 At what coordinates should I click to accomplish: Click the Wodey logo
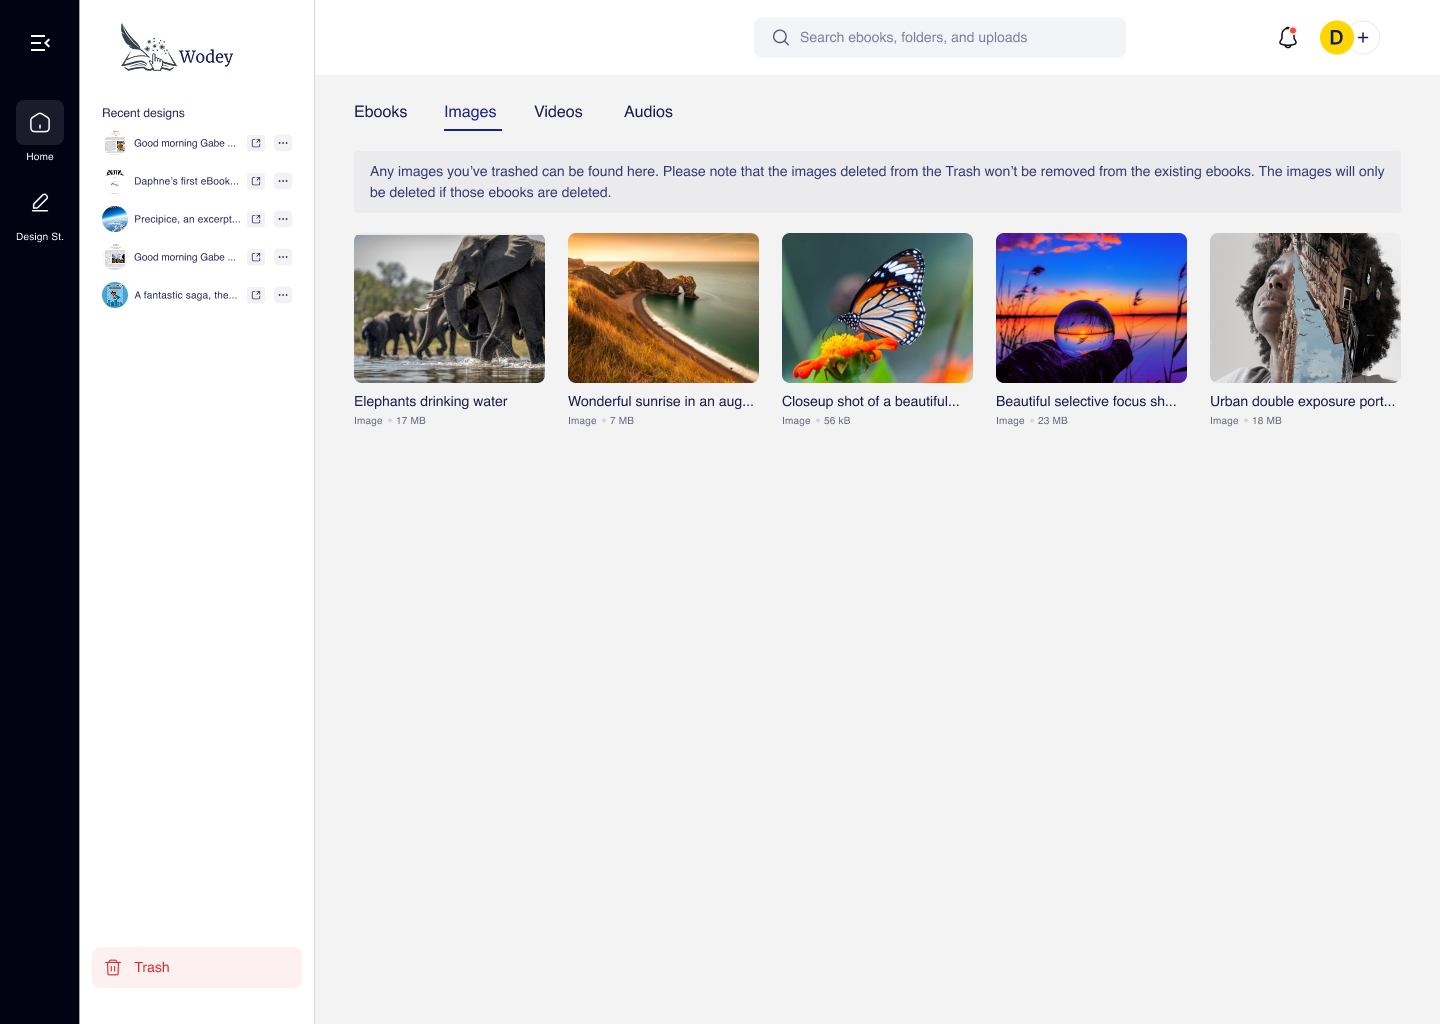click(x=177, y=48)
